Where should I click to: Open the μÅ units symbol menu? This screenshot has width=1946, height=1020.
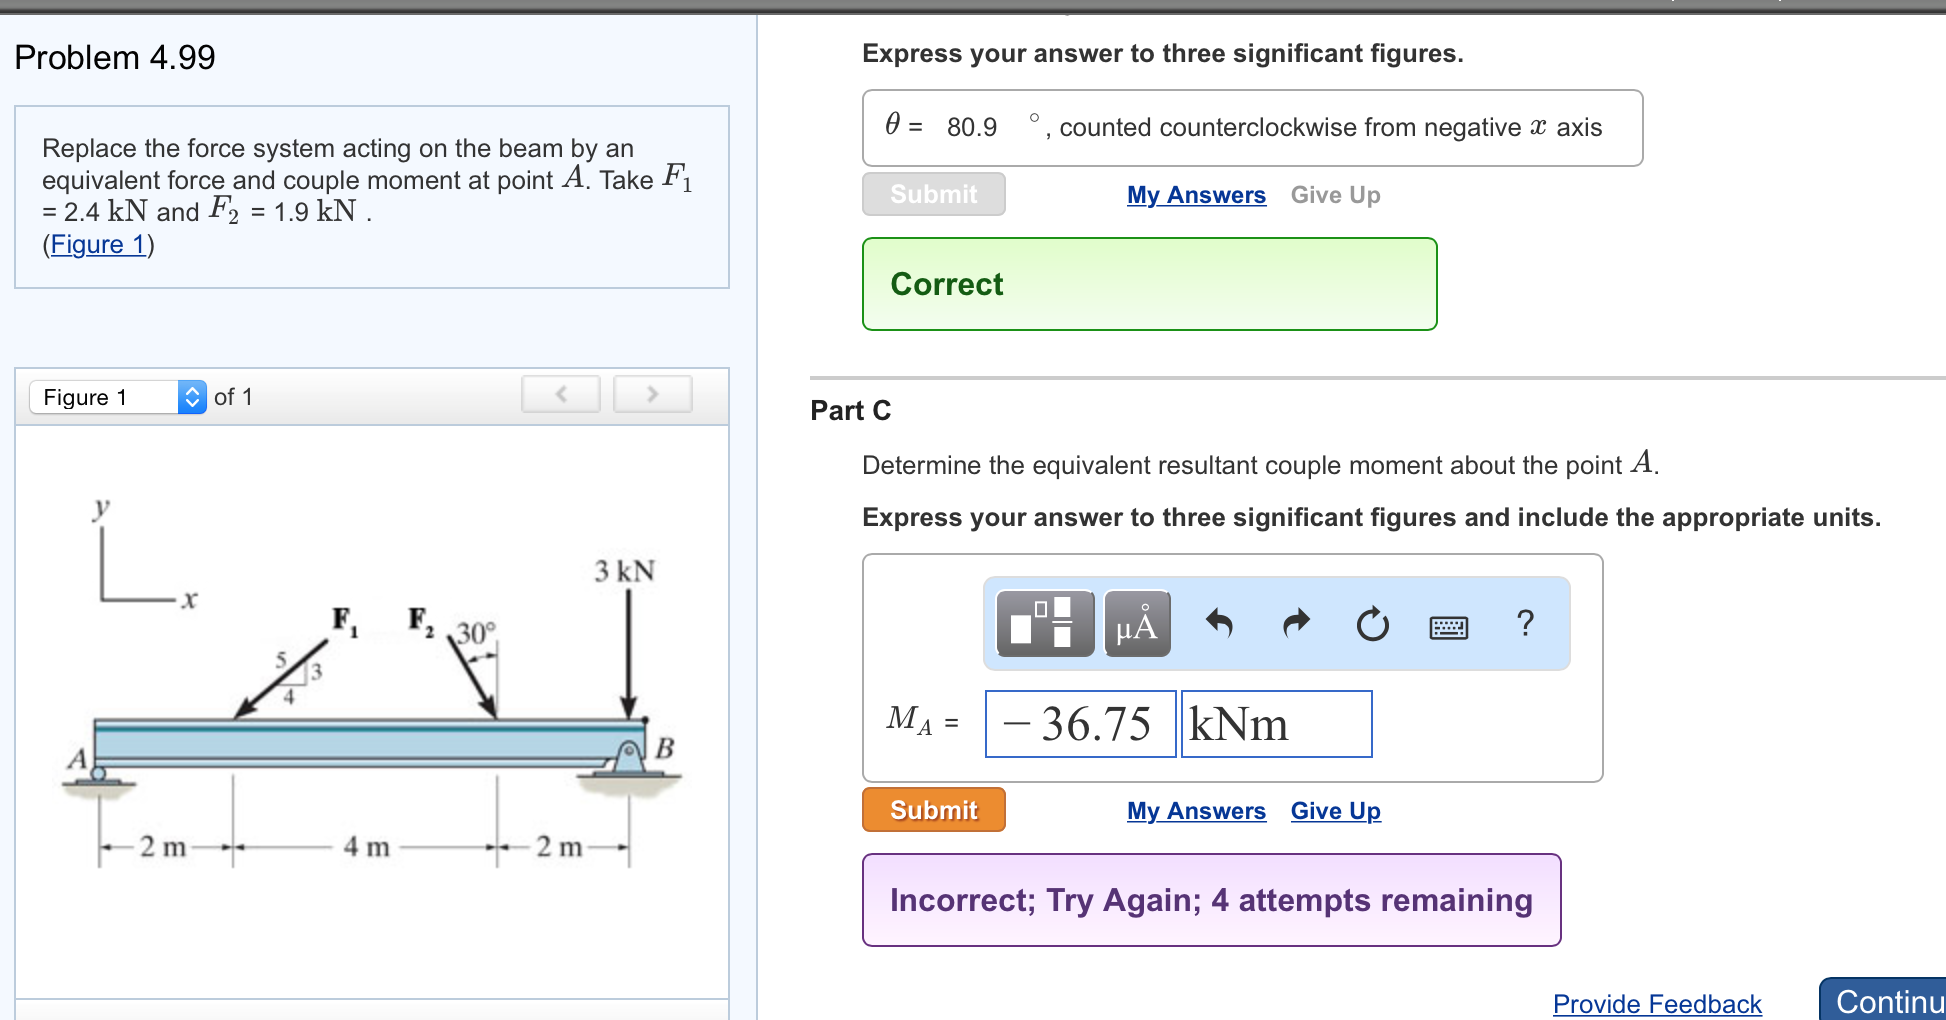(1135, 624)
